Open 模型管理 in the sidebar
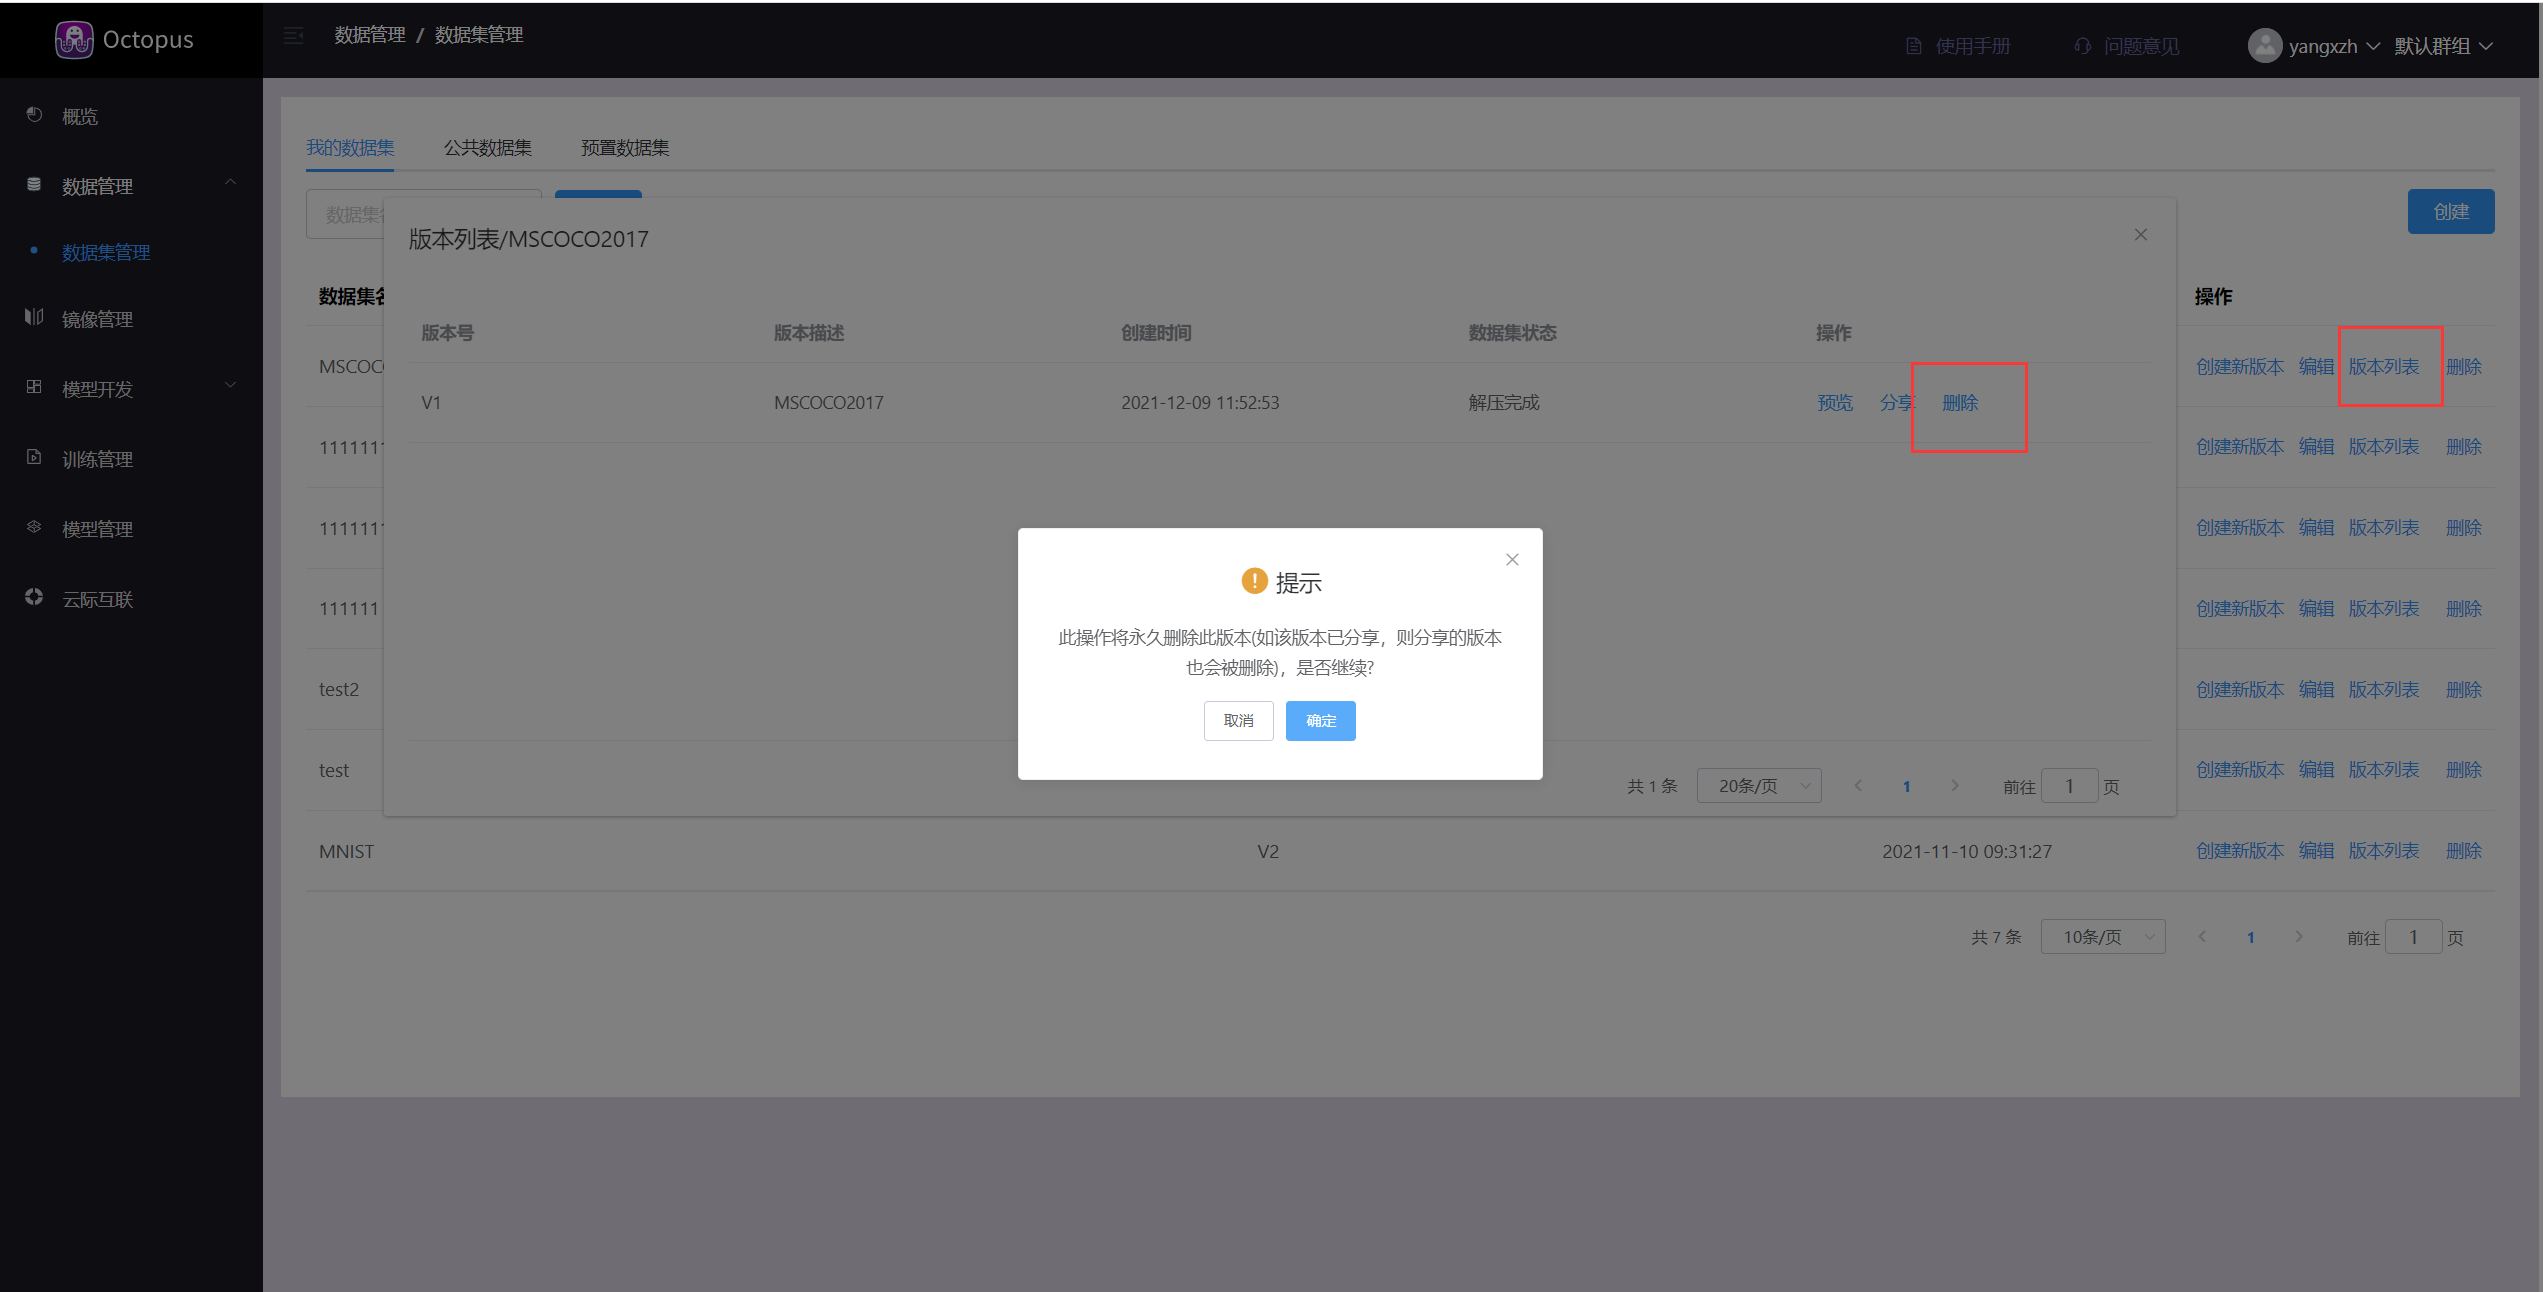 pos(97,529)
